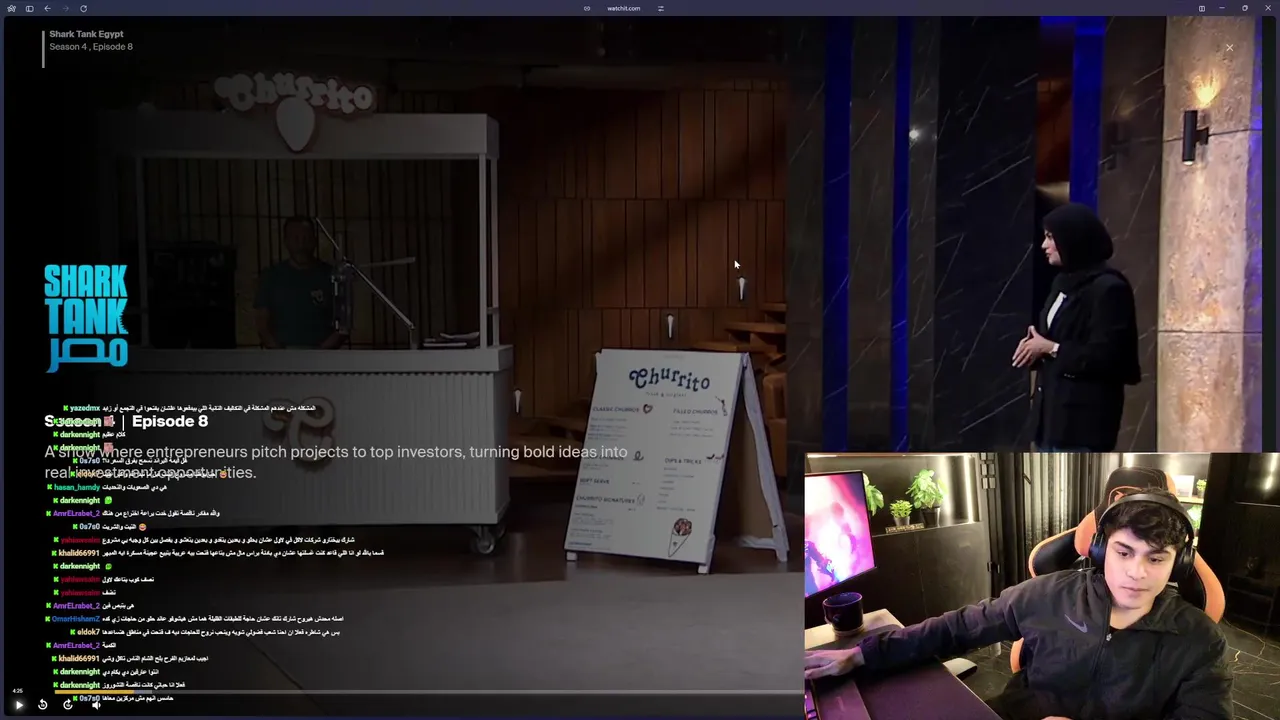The image size is (1280, 720).
Task: Click the Shark Tank logo
Action: [86, 317]
